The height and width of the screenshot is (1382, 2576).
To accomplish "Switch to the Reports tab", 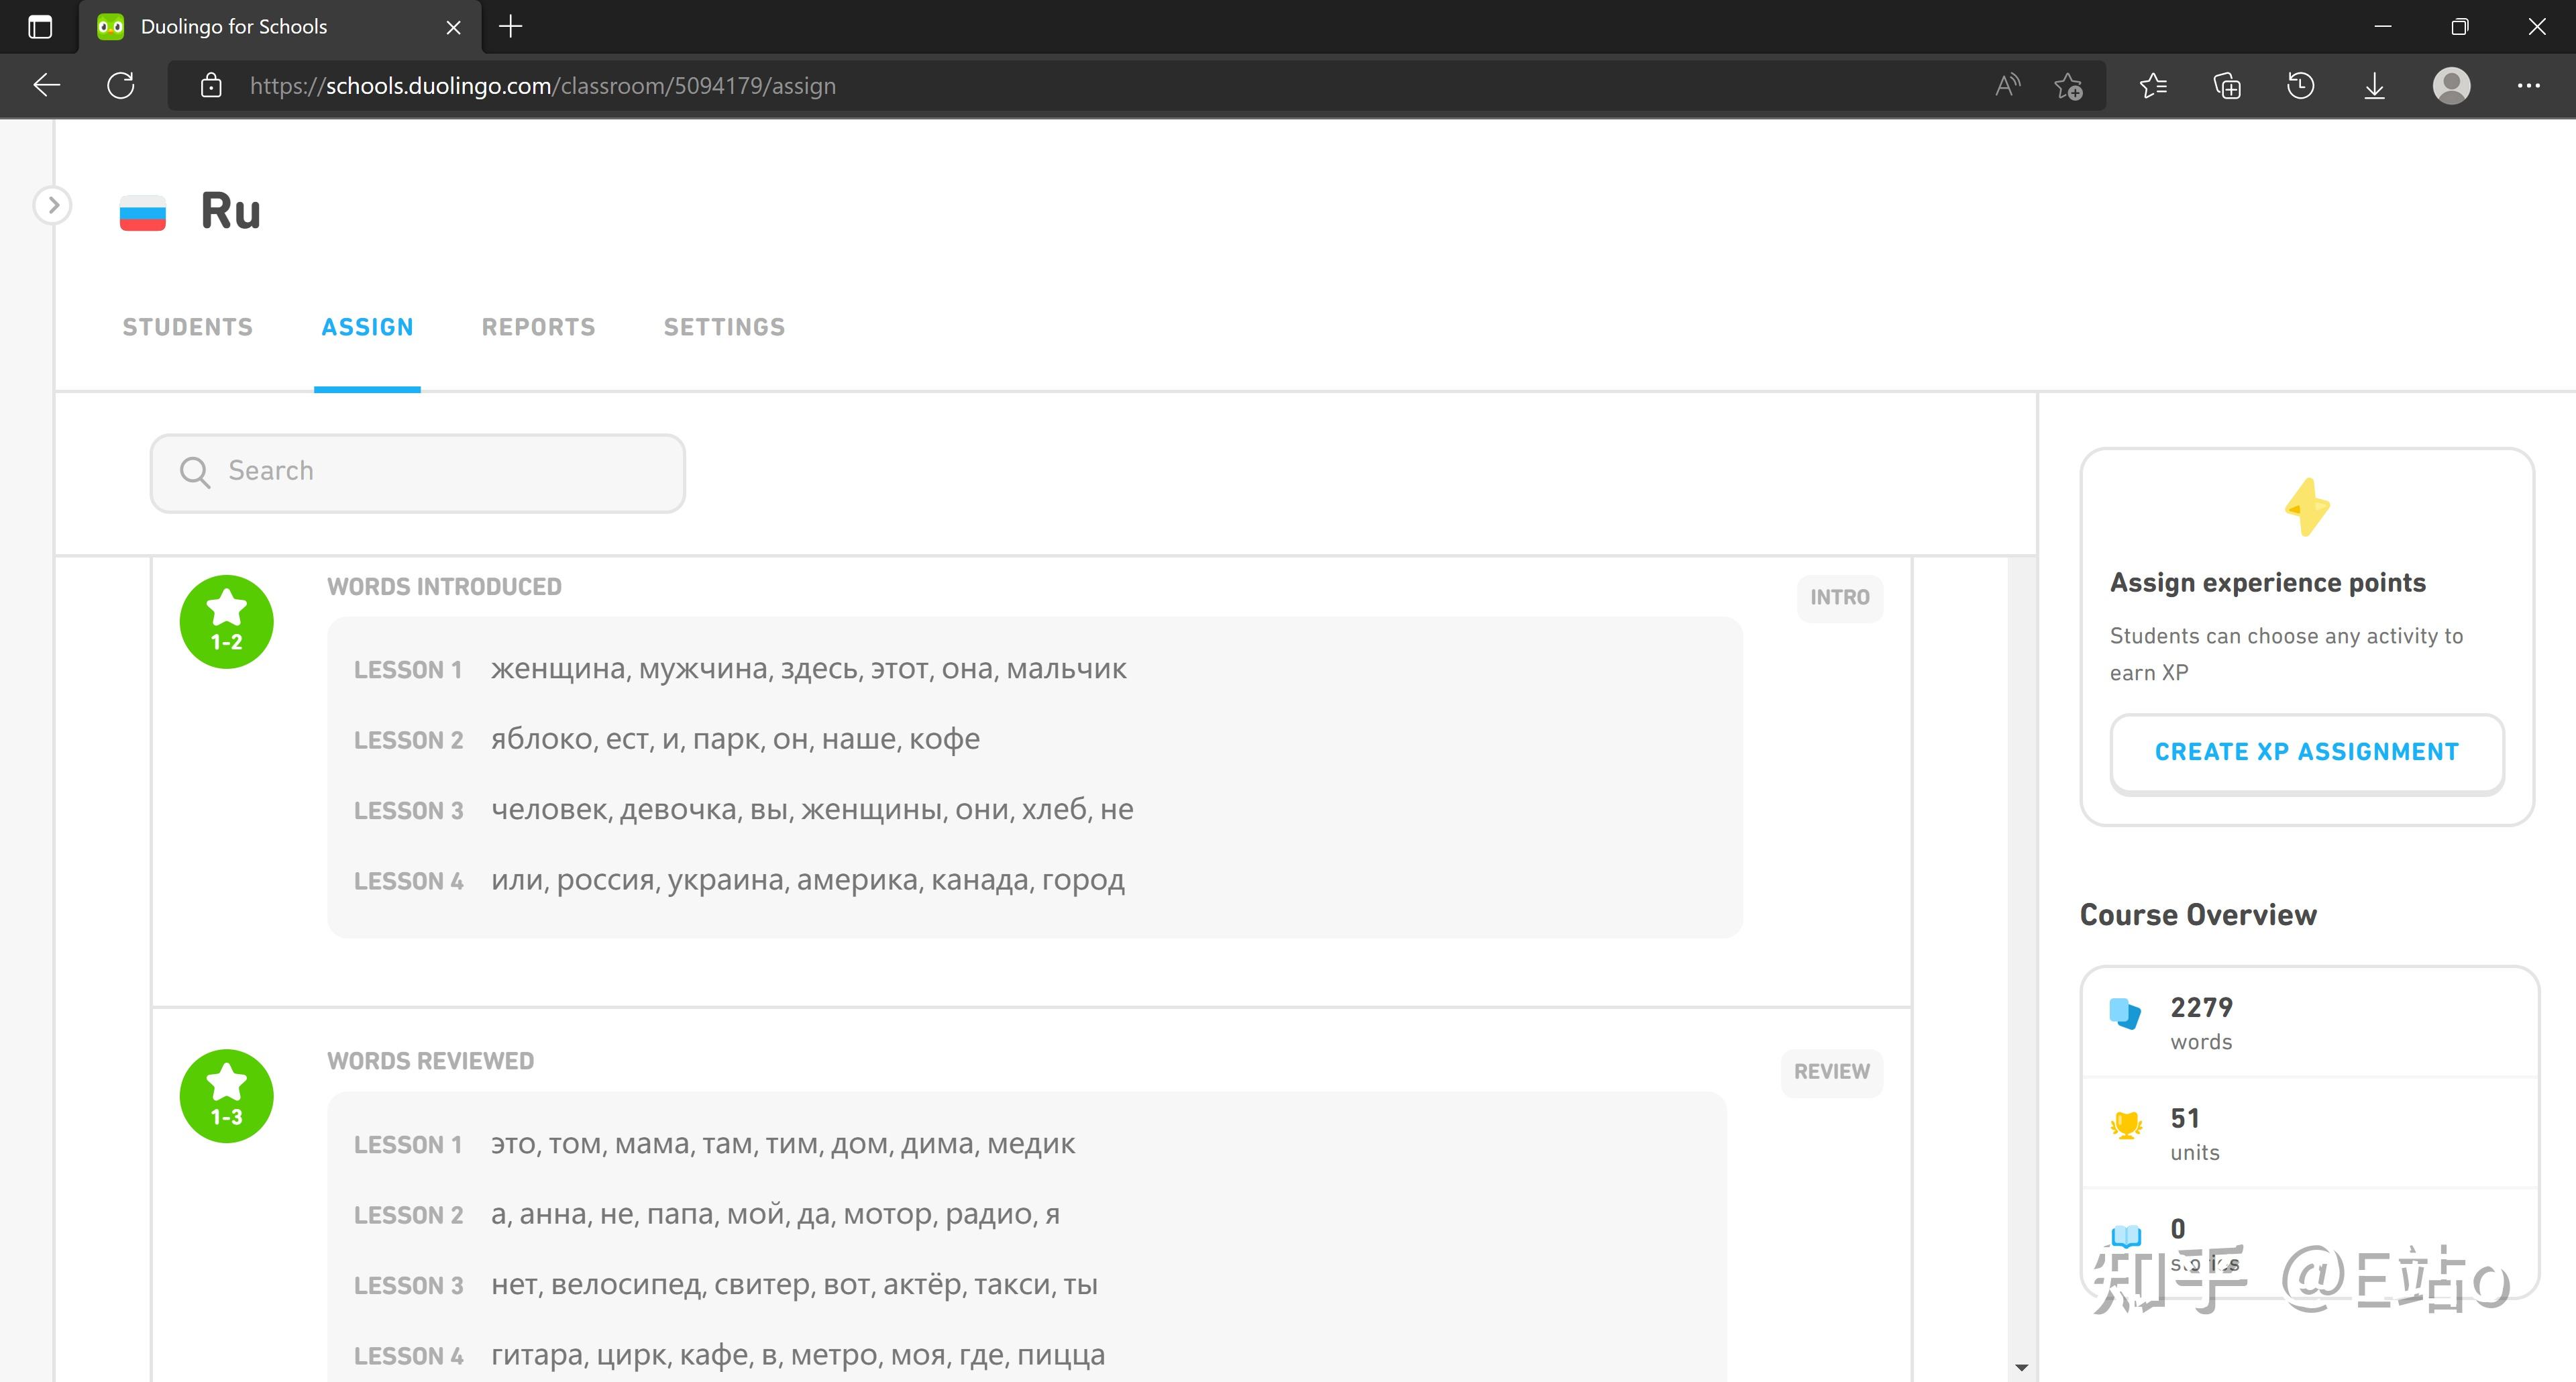I will point(538,327).
